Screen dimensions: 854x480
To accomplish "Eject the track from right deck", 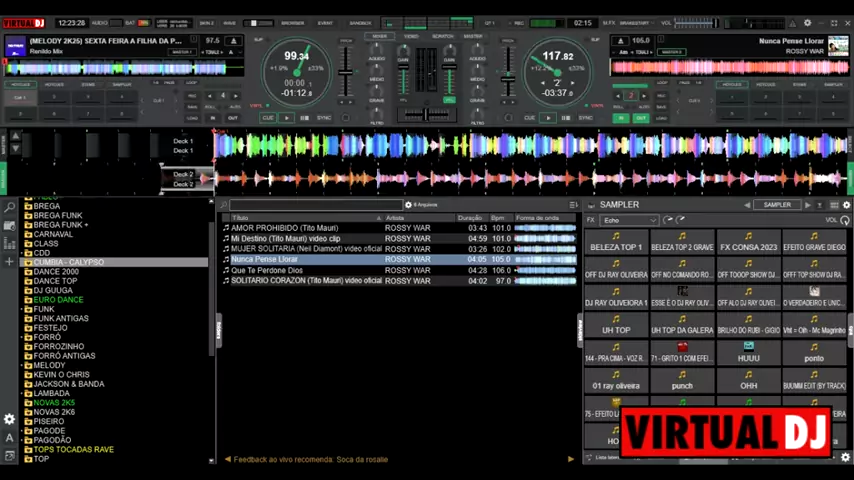I will (x=620, y=41).
